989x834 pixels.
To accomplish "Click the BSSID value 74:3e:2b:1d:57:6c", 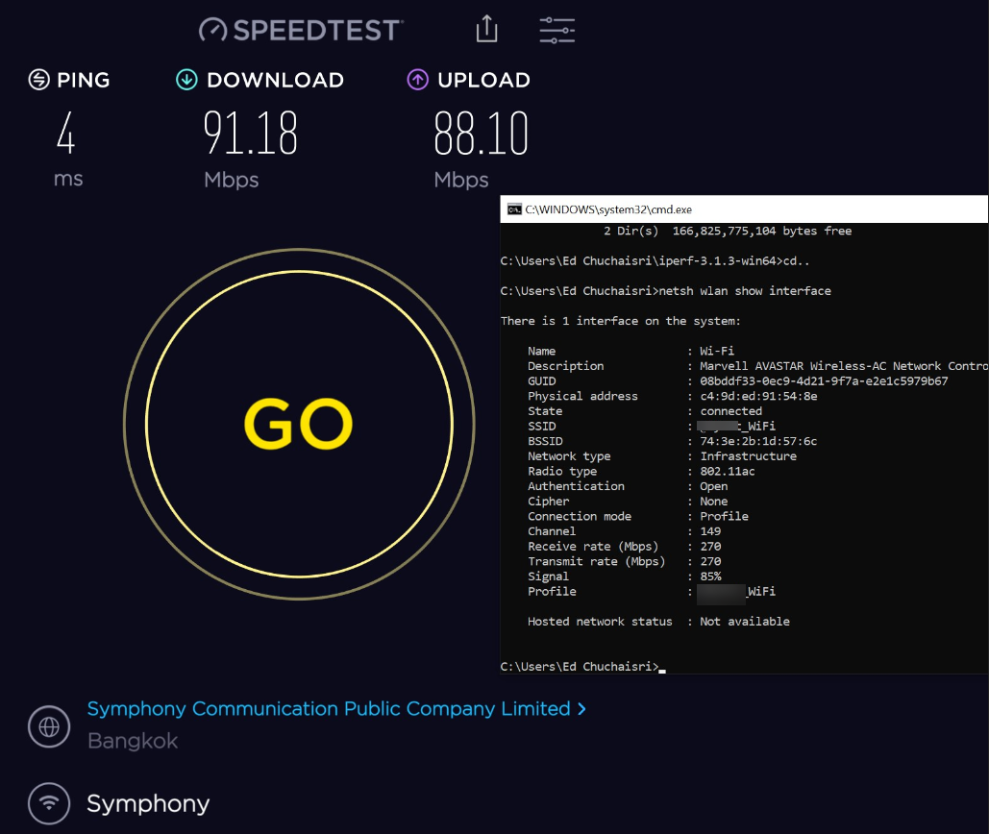I will 759,441.
